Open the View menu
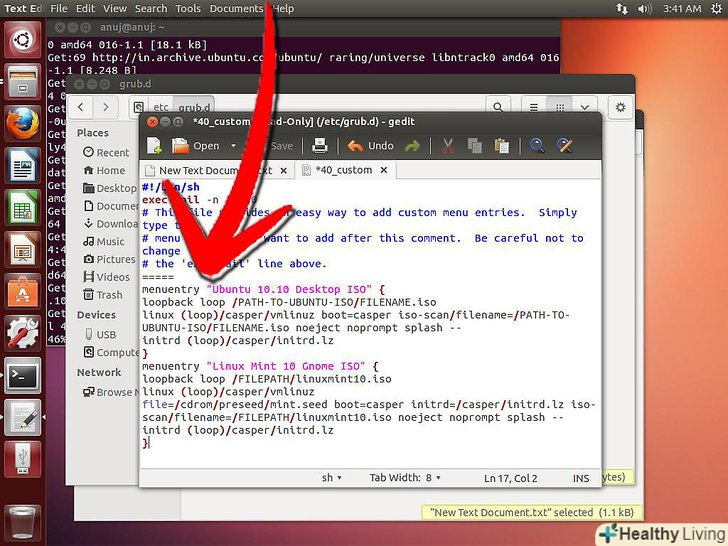This screenshot has height=546, width=728. coord(115,8)
